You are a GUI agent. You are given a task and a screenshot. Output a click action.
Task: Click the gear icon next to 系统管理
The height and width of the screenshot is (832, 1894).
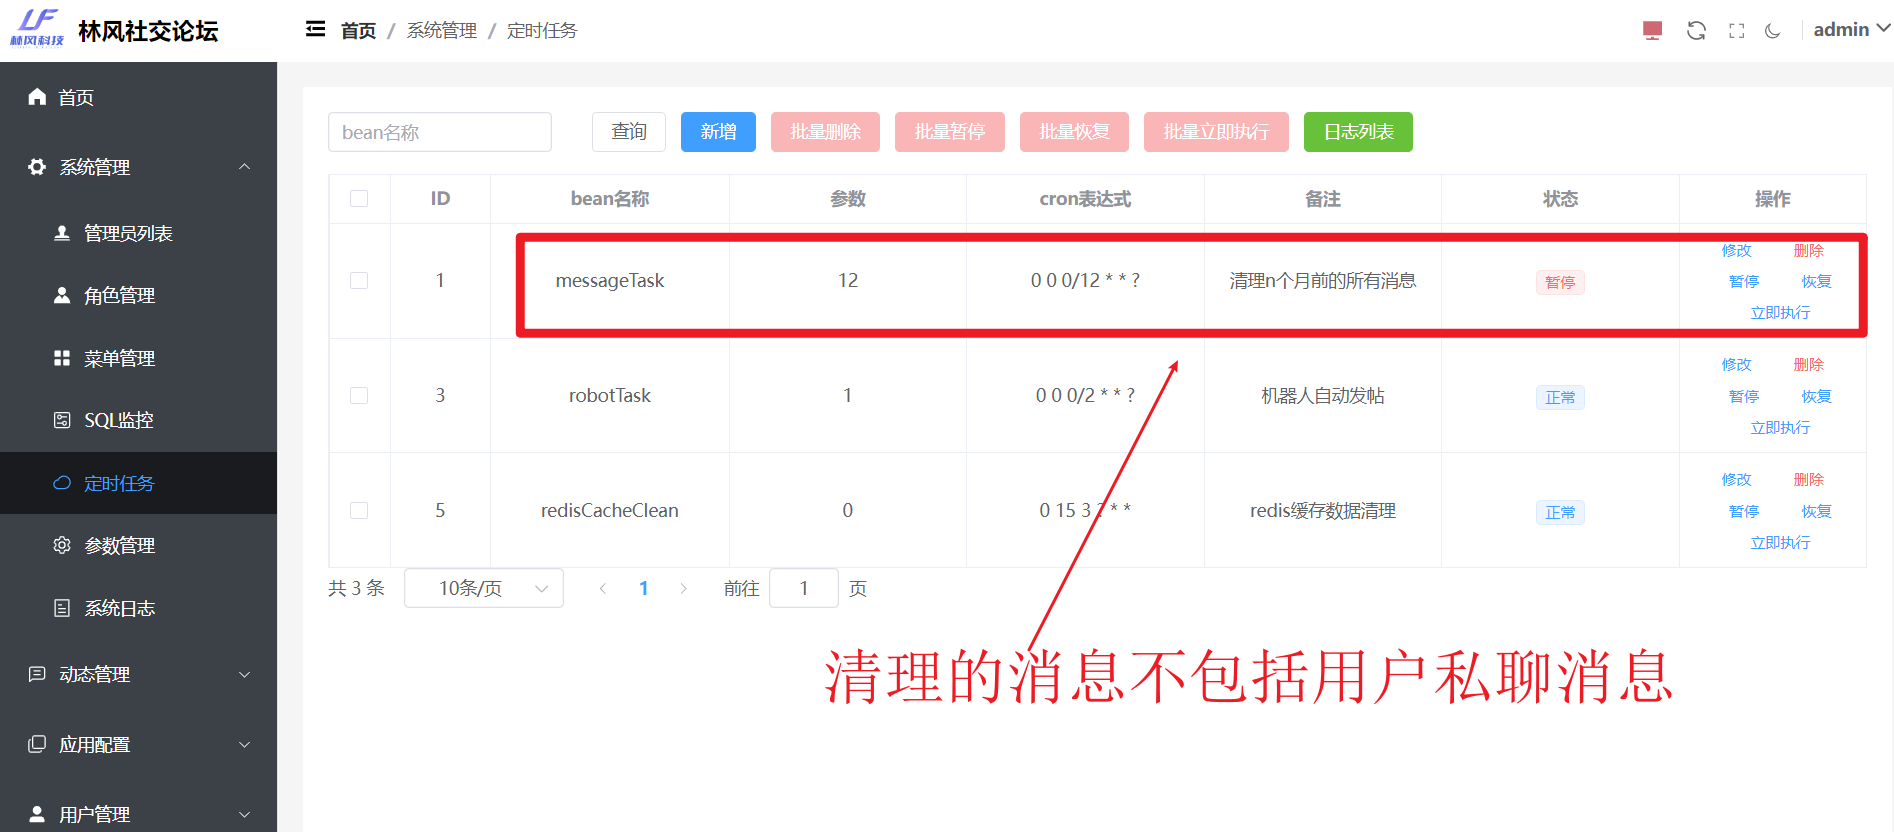click(37, 166)
